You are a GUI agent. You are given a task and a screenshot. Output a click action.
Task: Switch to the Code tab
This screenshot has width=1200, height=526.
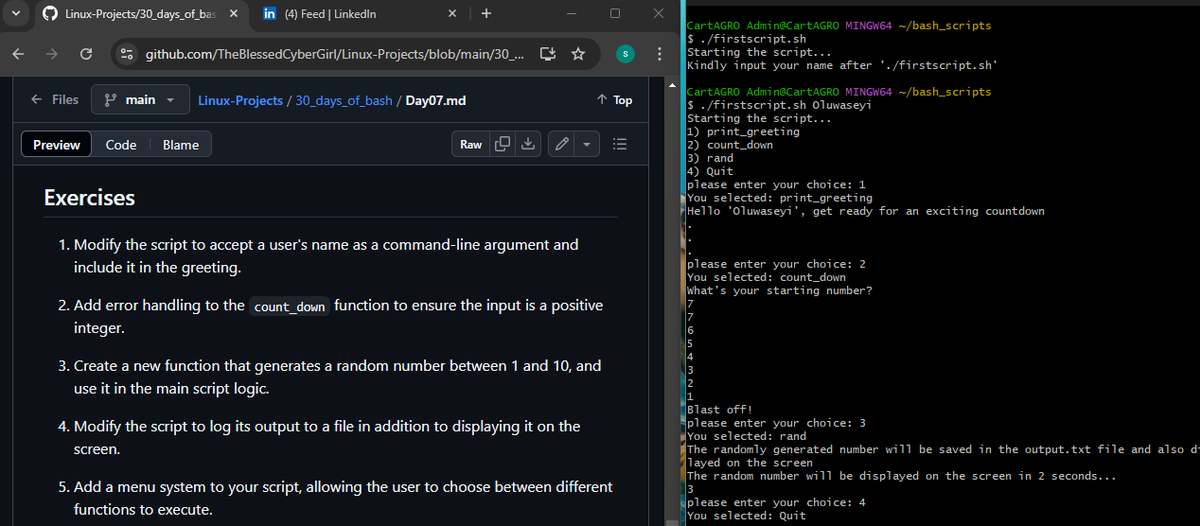[x=121, y=145]
